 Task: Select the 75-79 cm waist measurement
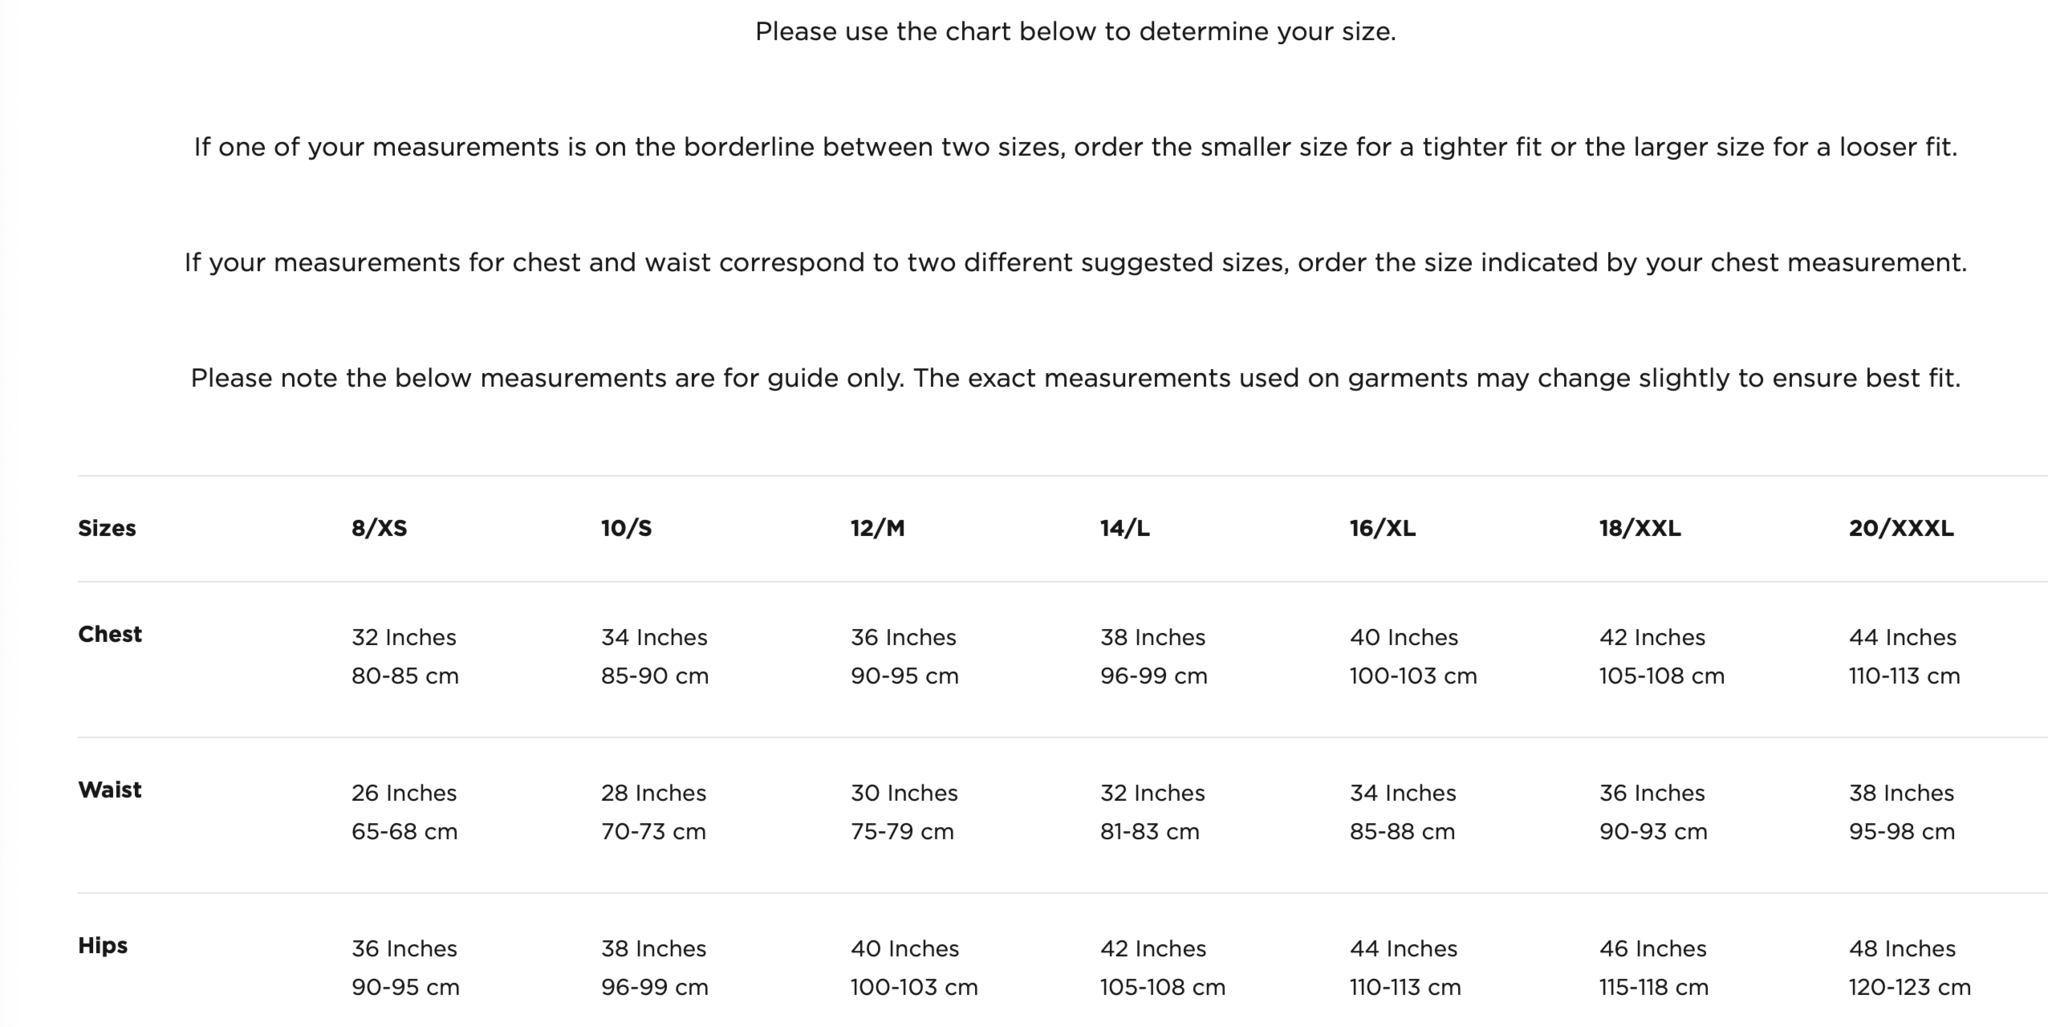902,831
